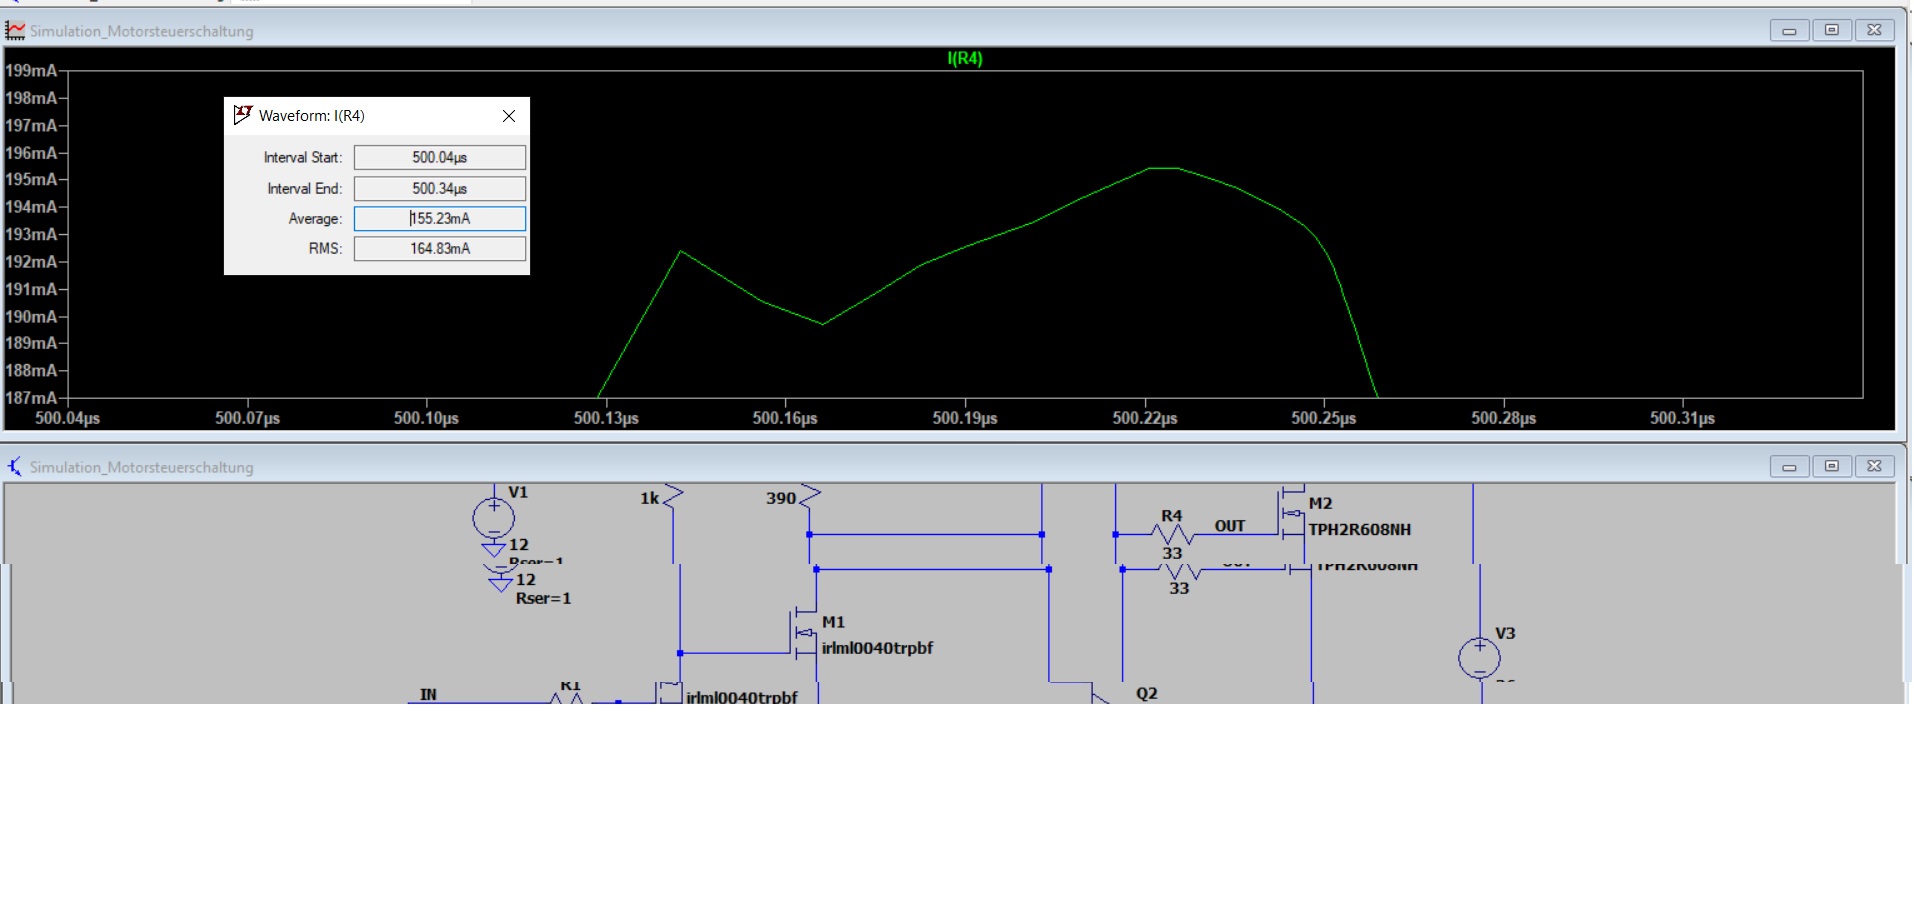Close the schematic window
Image resolution: width=1914 pixels, height=917 pixels.
click(x=1875, y=467)
